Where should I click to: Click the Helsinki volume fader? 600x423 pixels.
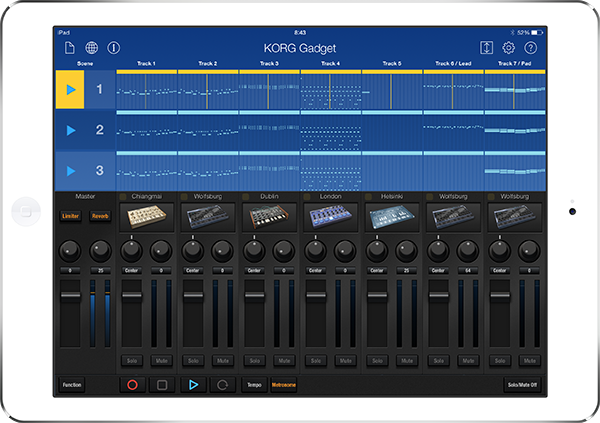pos(377,295)
